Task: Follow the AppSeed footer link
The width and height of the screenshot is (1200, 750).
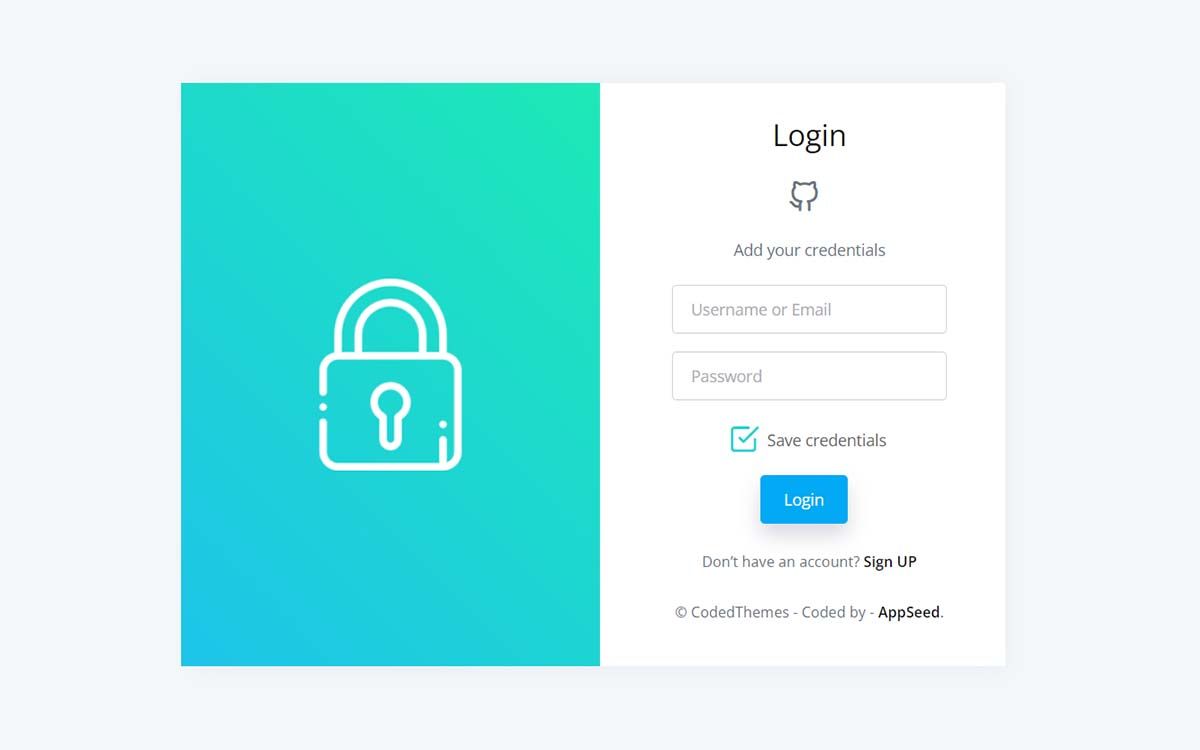Action: (909, 612)
